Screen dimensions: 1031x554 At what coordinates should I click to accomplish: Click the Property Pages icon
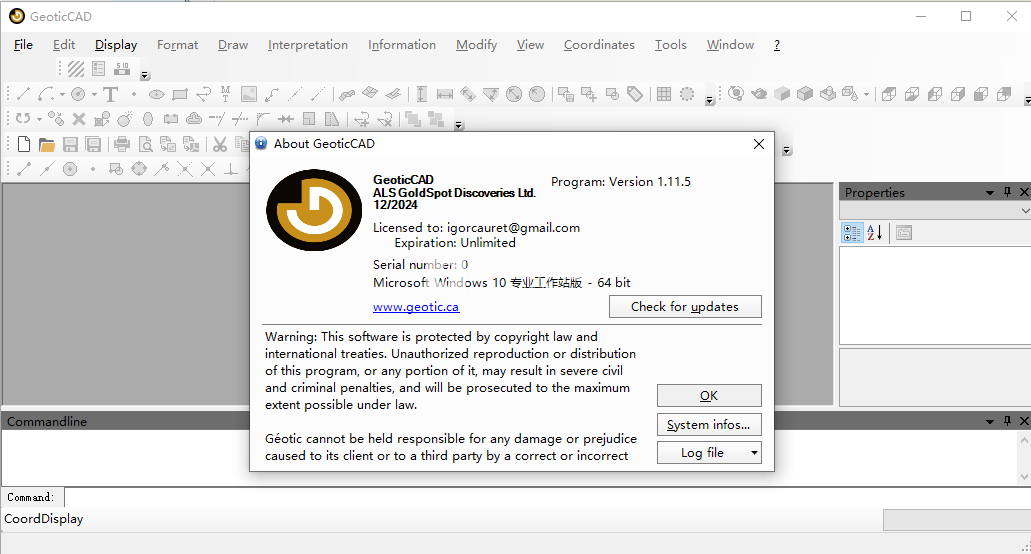coord(904,233)
